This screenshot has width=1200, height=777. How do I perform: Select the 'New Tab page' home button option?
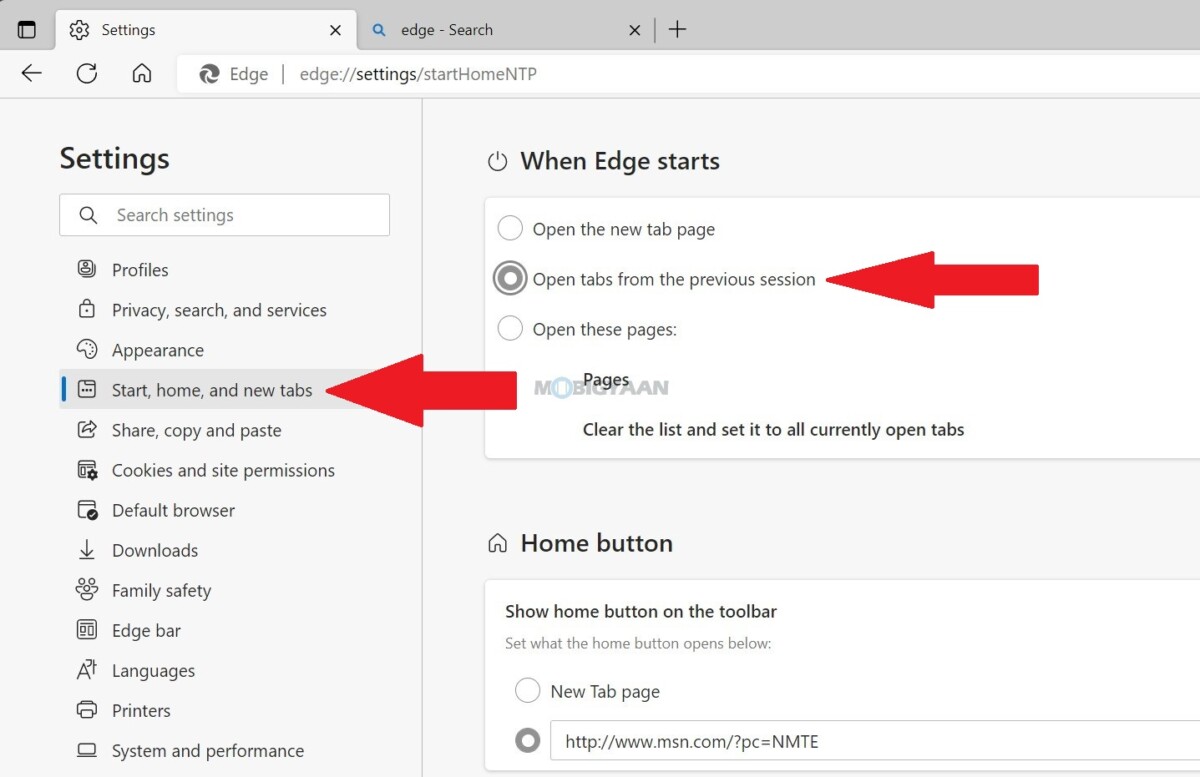527,691
